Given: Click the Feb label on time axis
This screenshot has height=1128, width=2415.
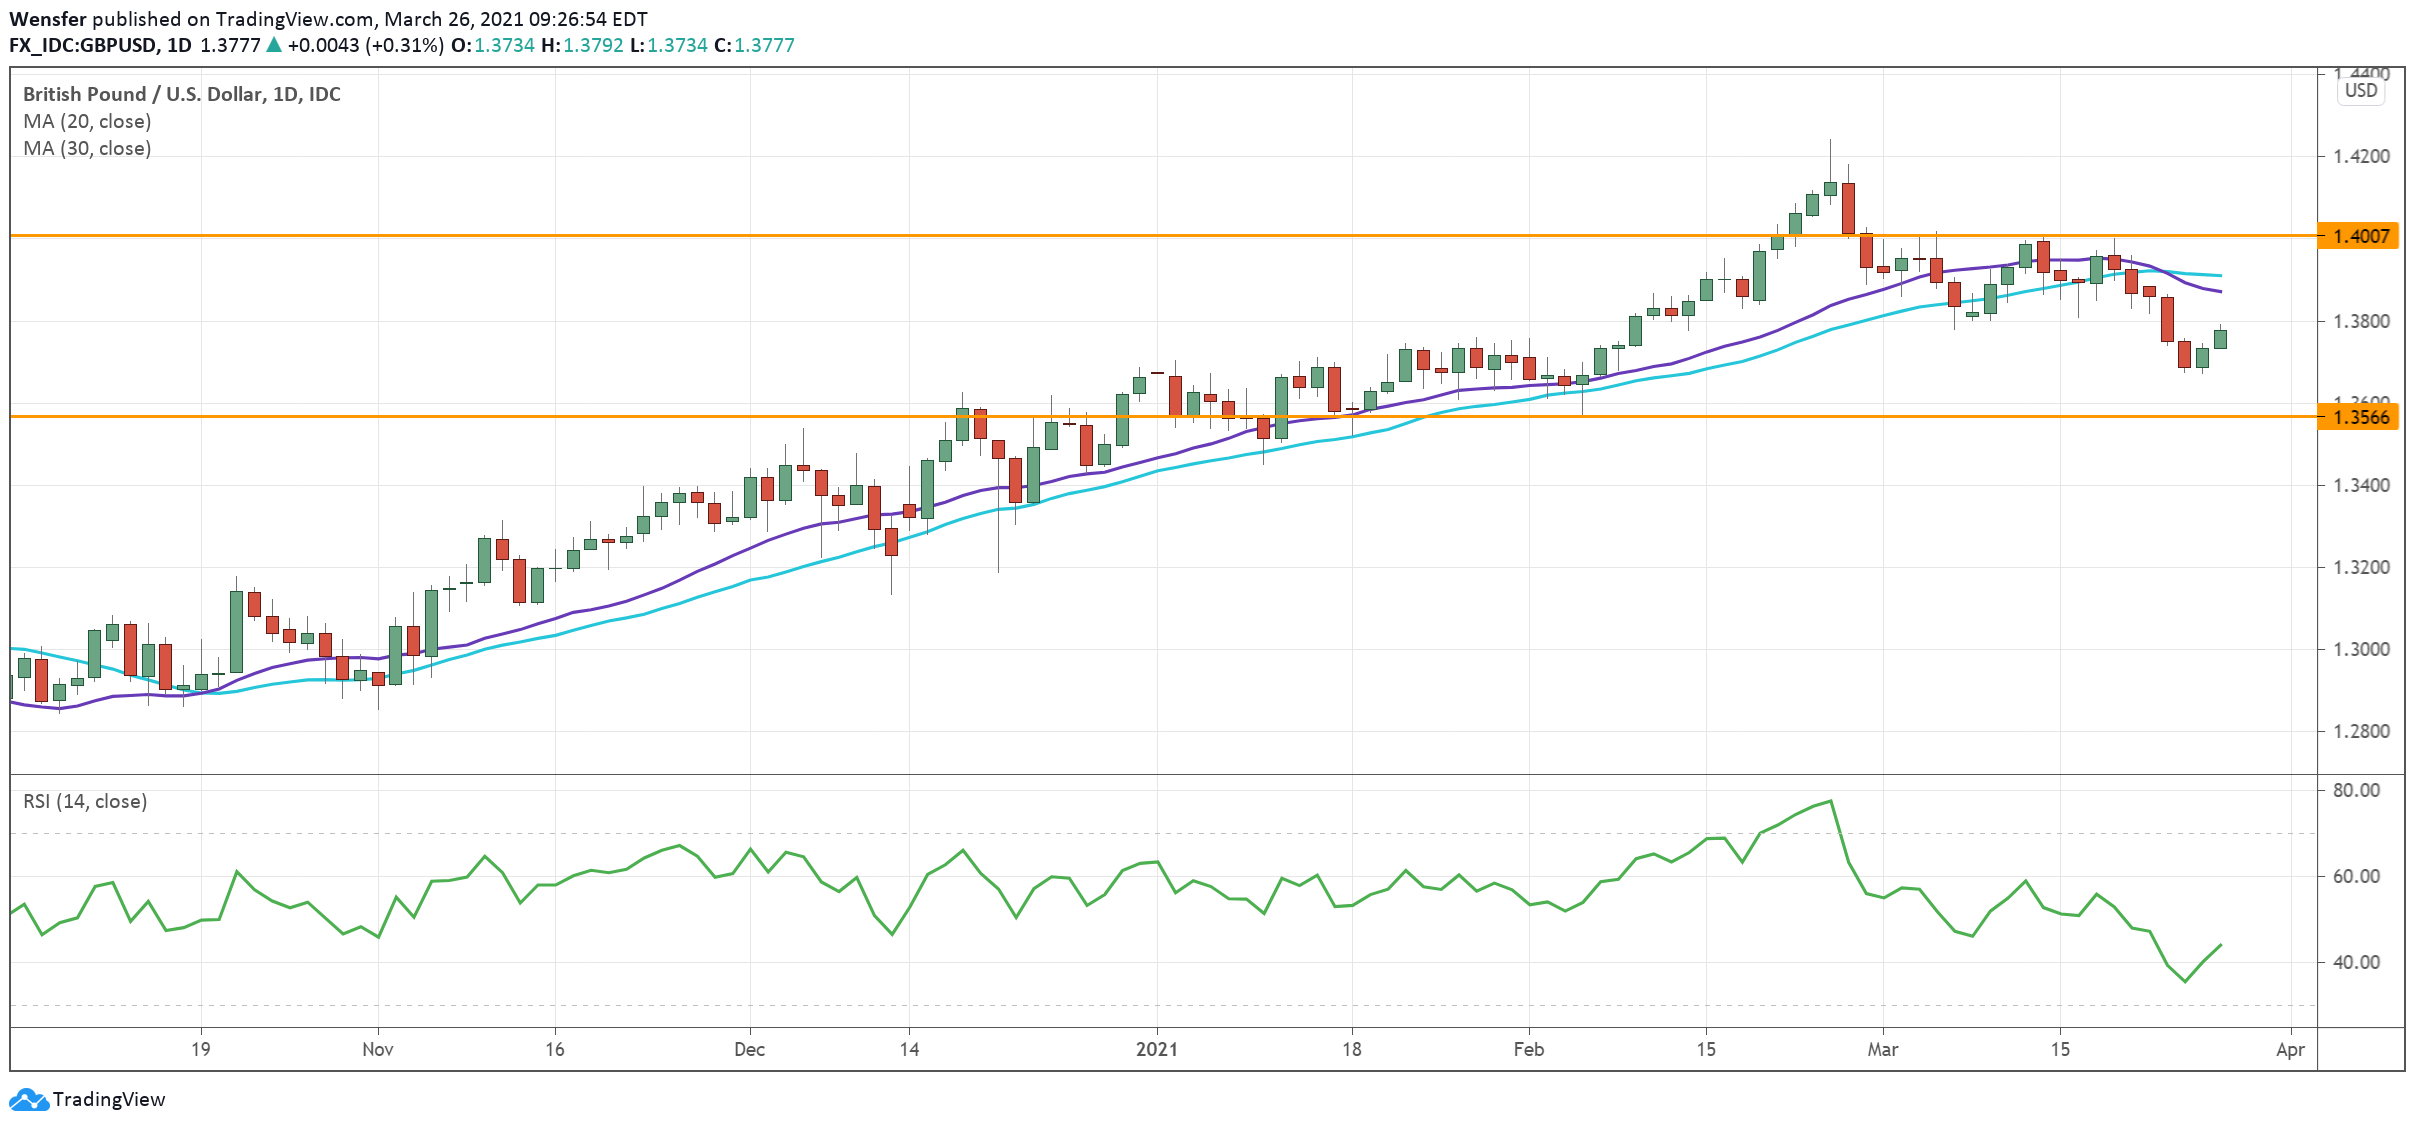Looking at the screenshot, I should click(1528, 1049).
